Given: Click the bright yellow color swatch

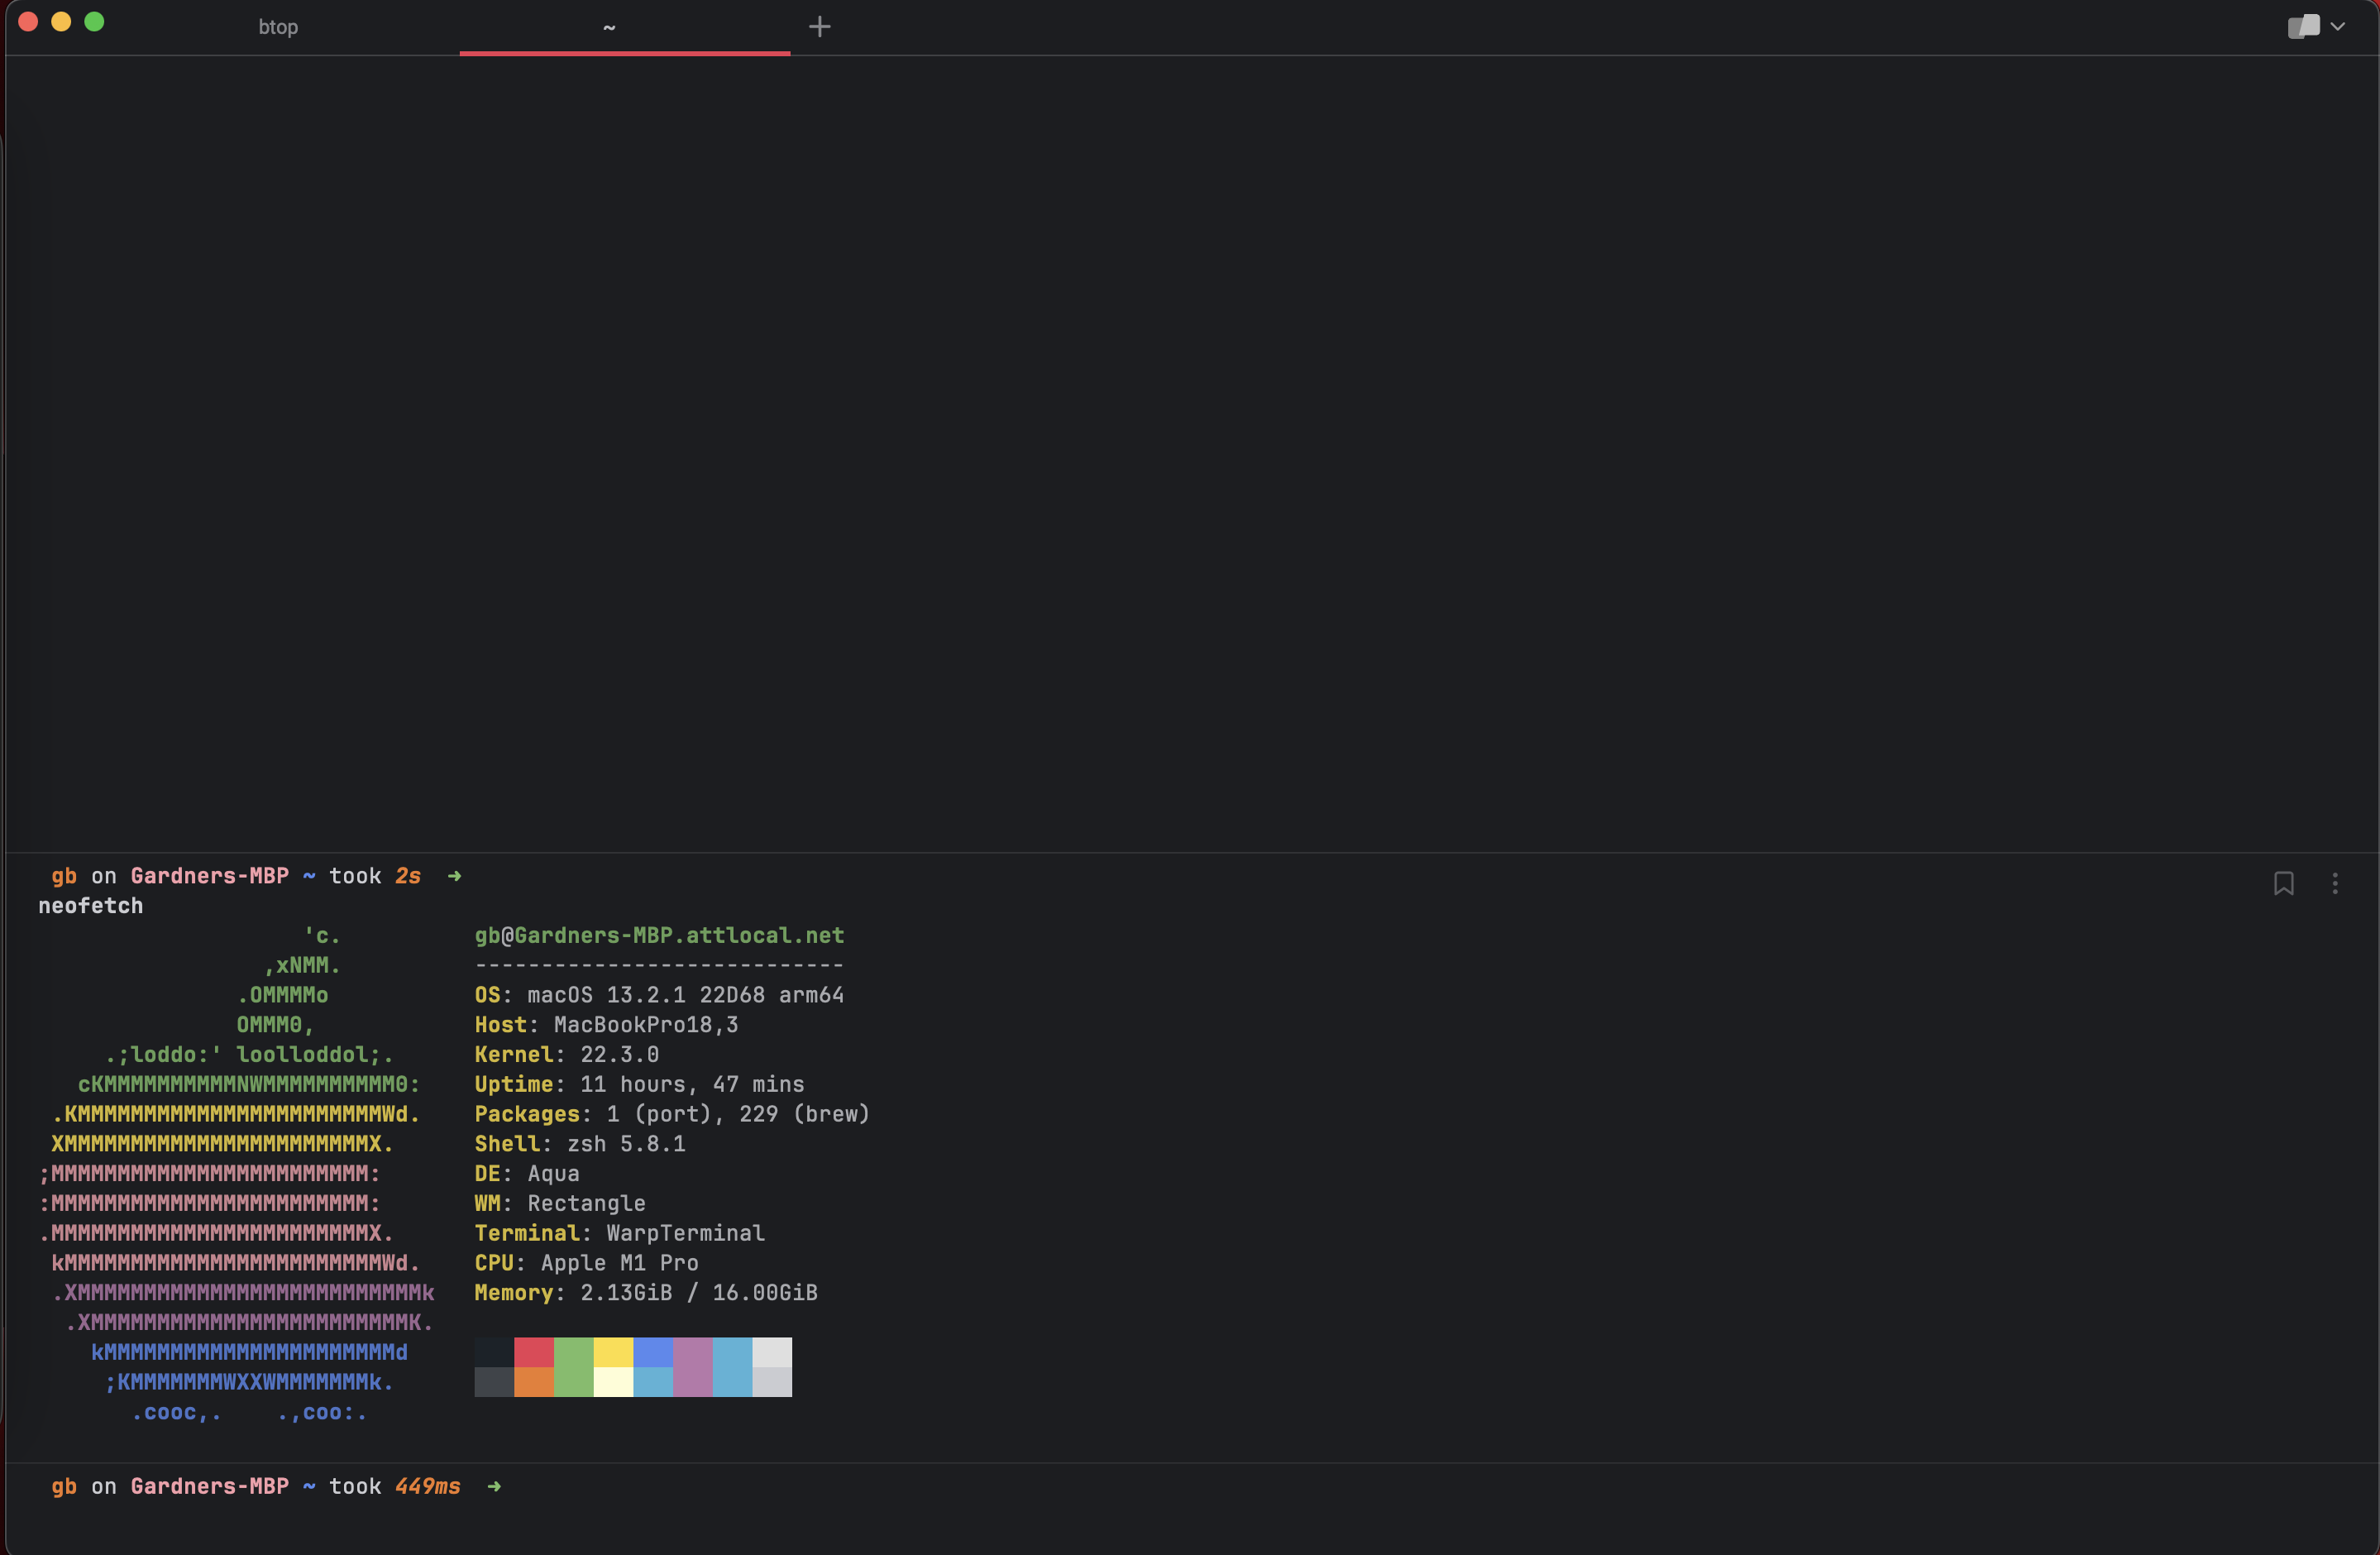Looking at the screenshot, I should point(613,1352).
